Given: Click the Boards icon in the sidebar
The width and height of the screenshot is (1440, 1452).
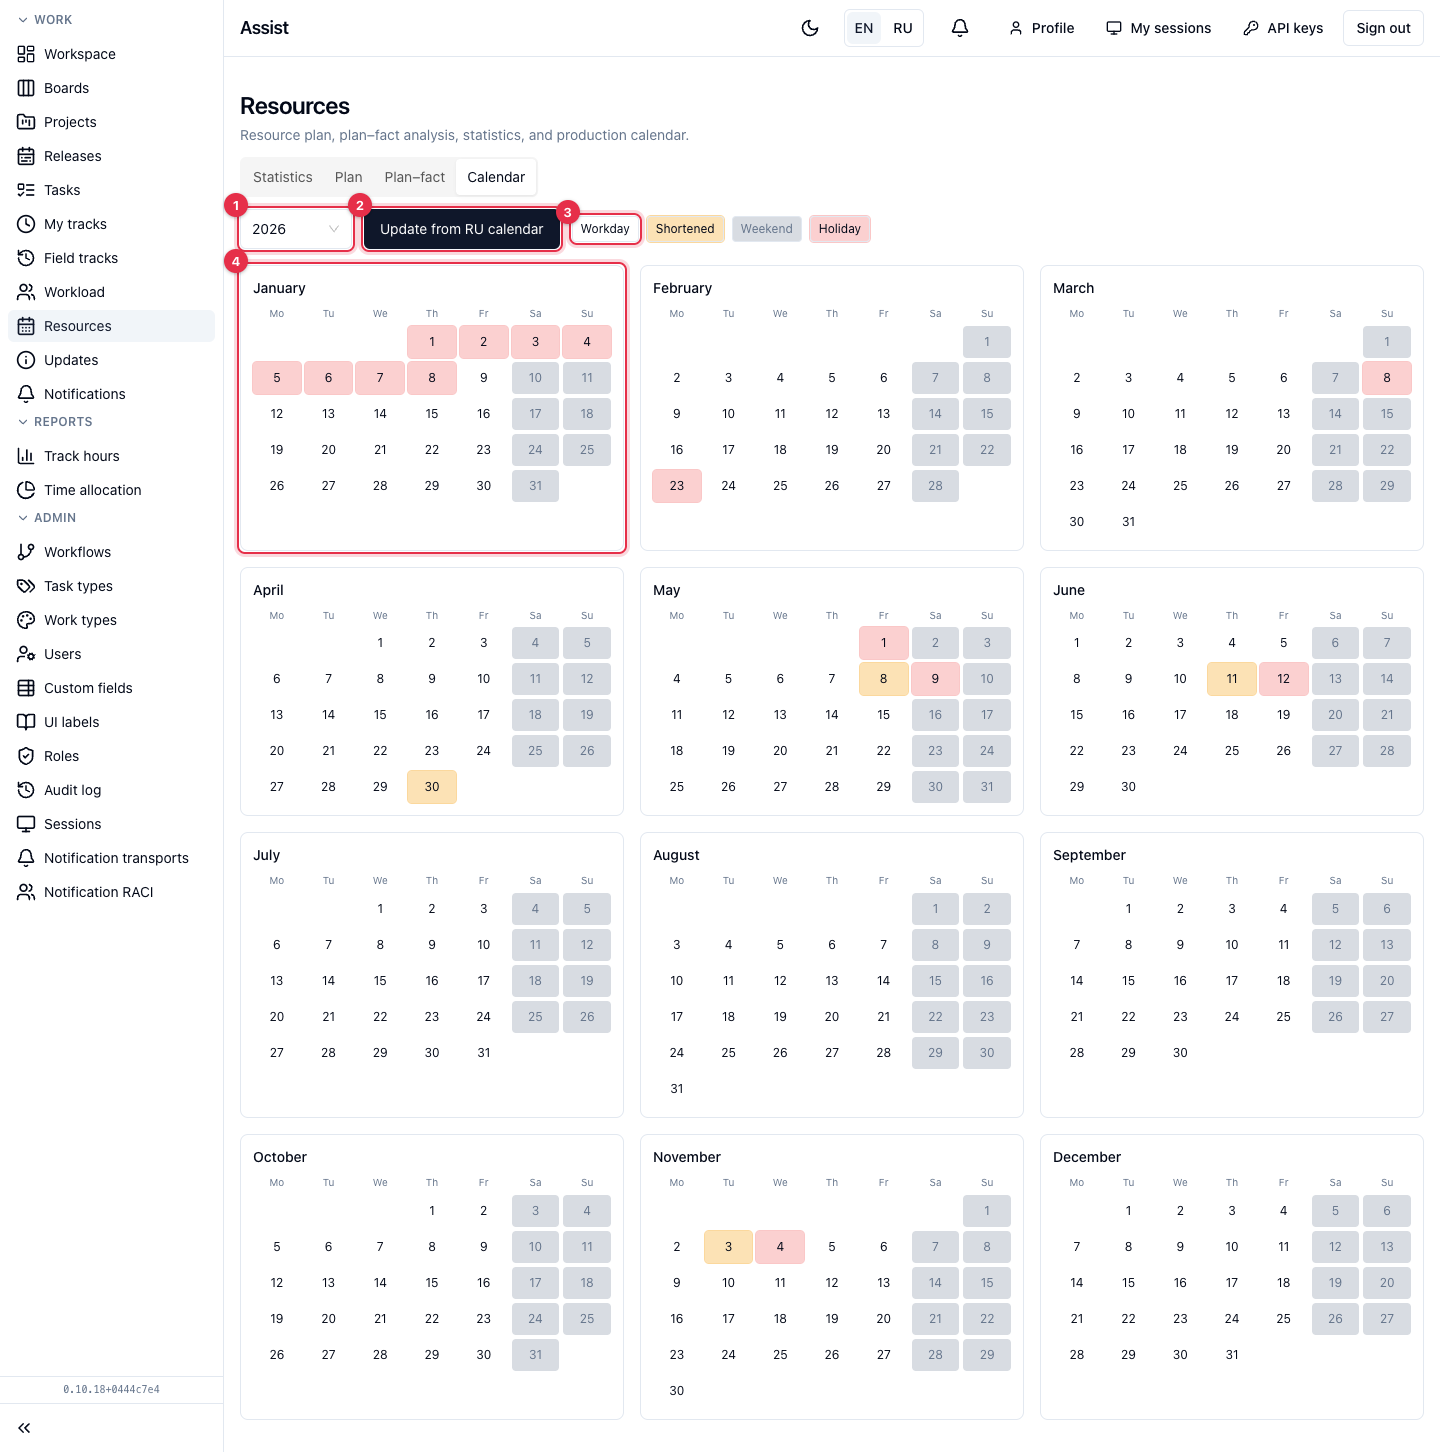Looking at the screenshot, I should [x=26, y=88].
